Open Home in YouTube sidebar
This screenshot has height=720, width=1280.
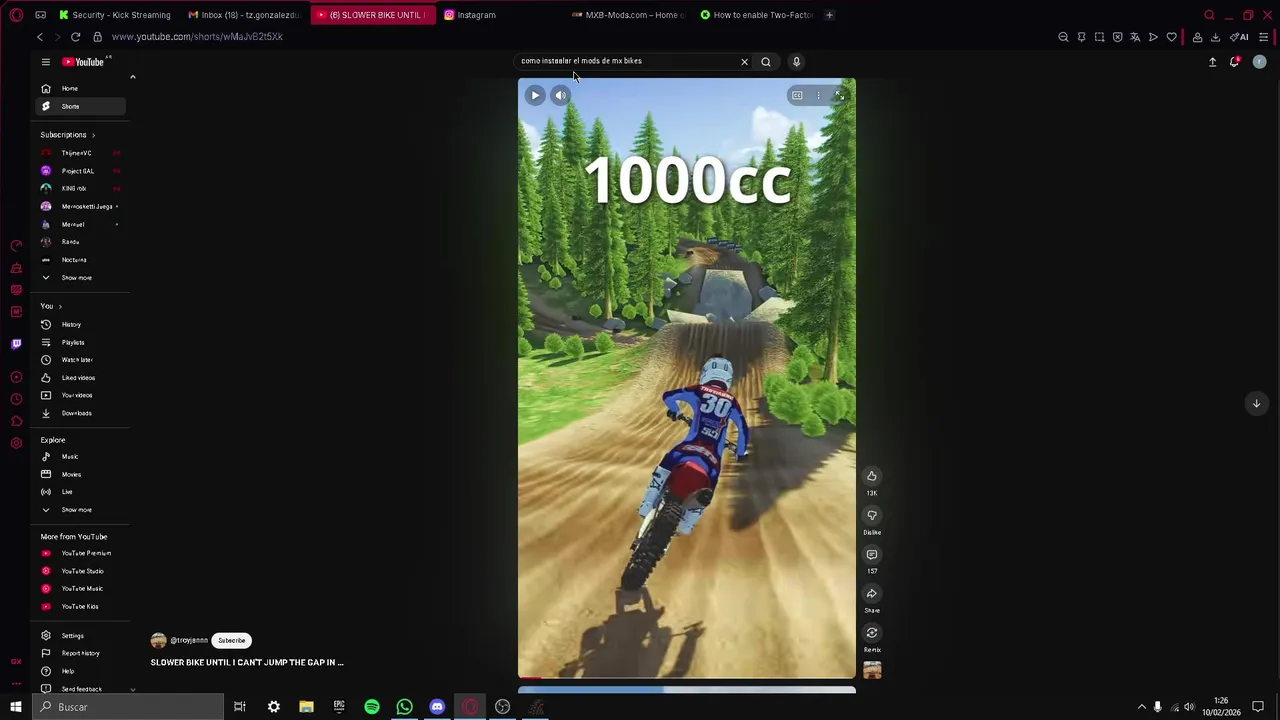[80, 88]
